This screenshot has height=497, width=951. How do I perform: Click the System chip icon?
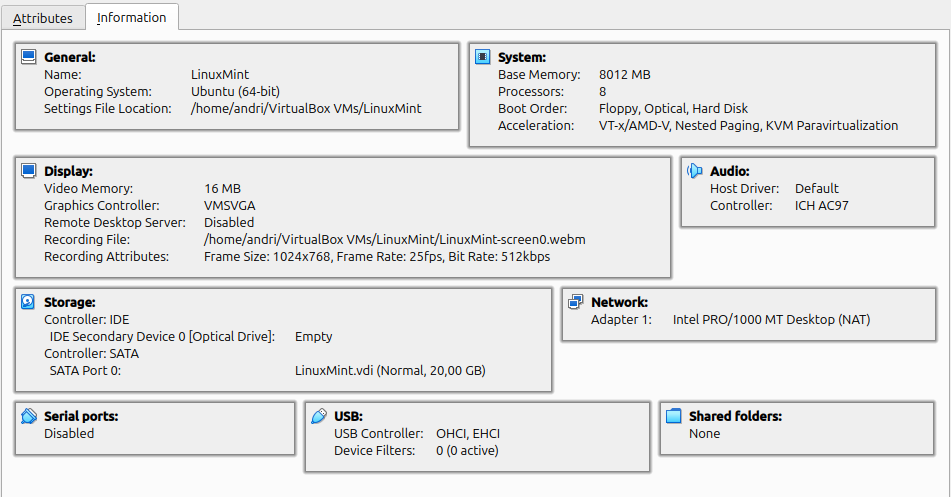point(482,57)
